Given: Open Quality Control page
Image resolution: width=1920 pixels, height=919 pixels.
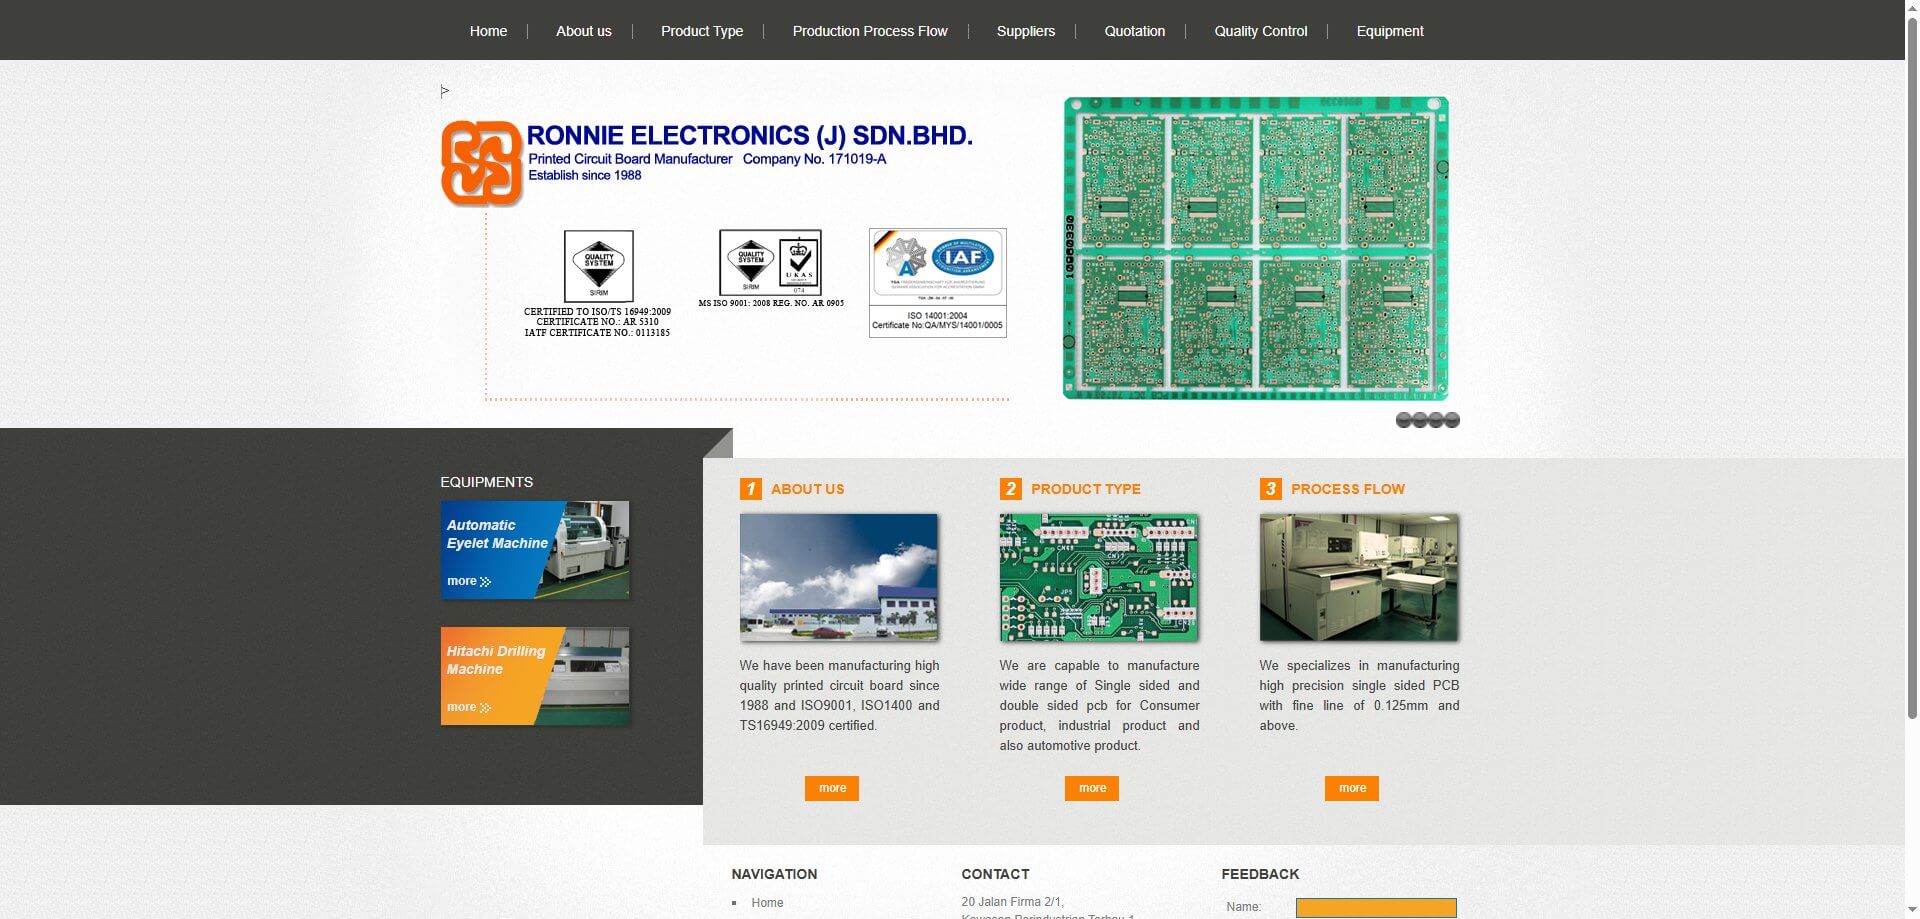Looking at the screenshot, I should (1260, 31).
